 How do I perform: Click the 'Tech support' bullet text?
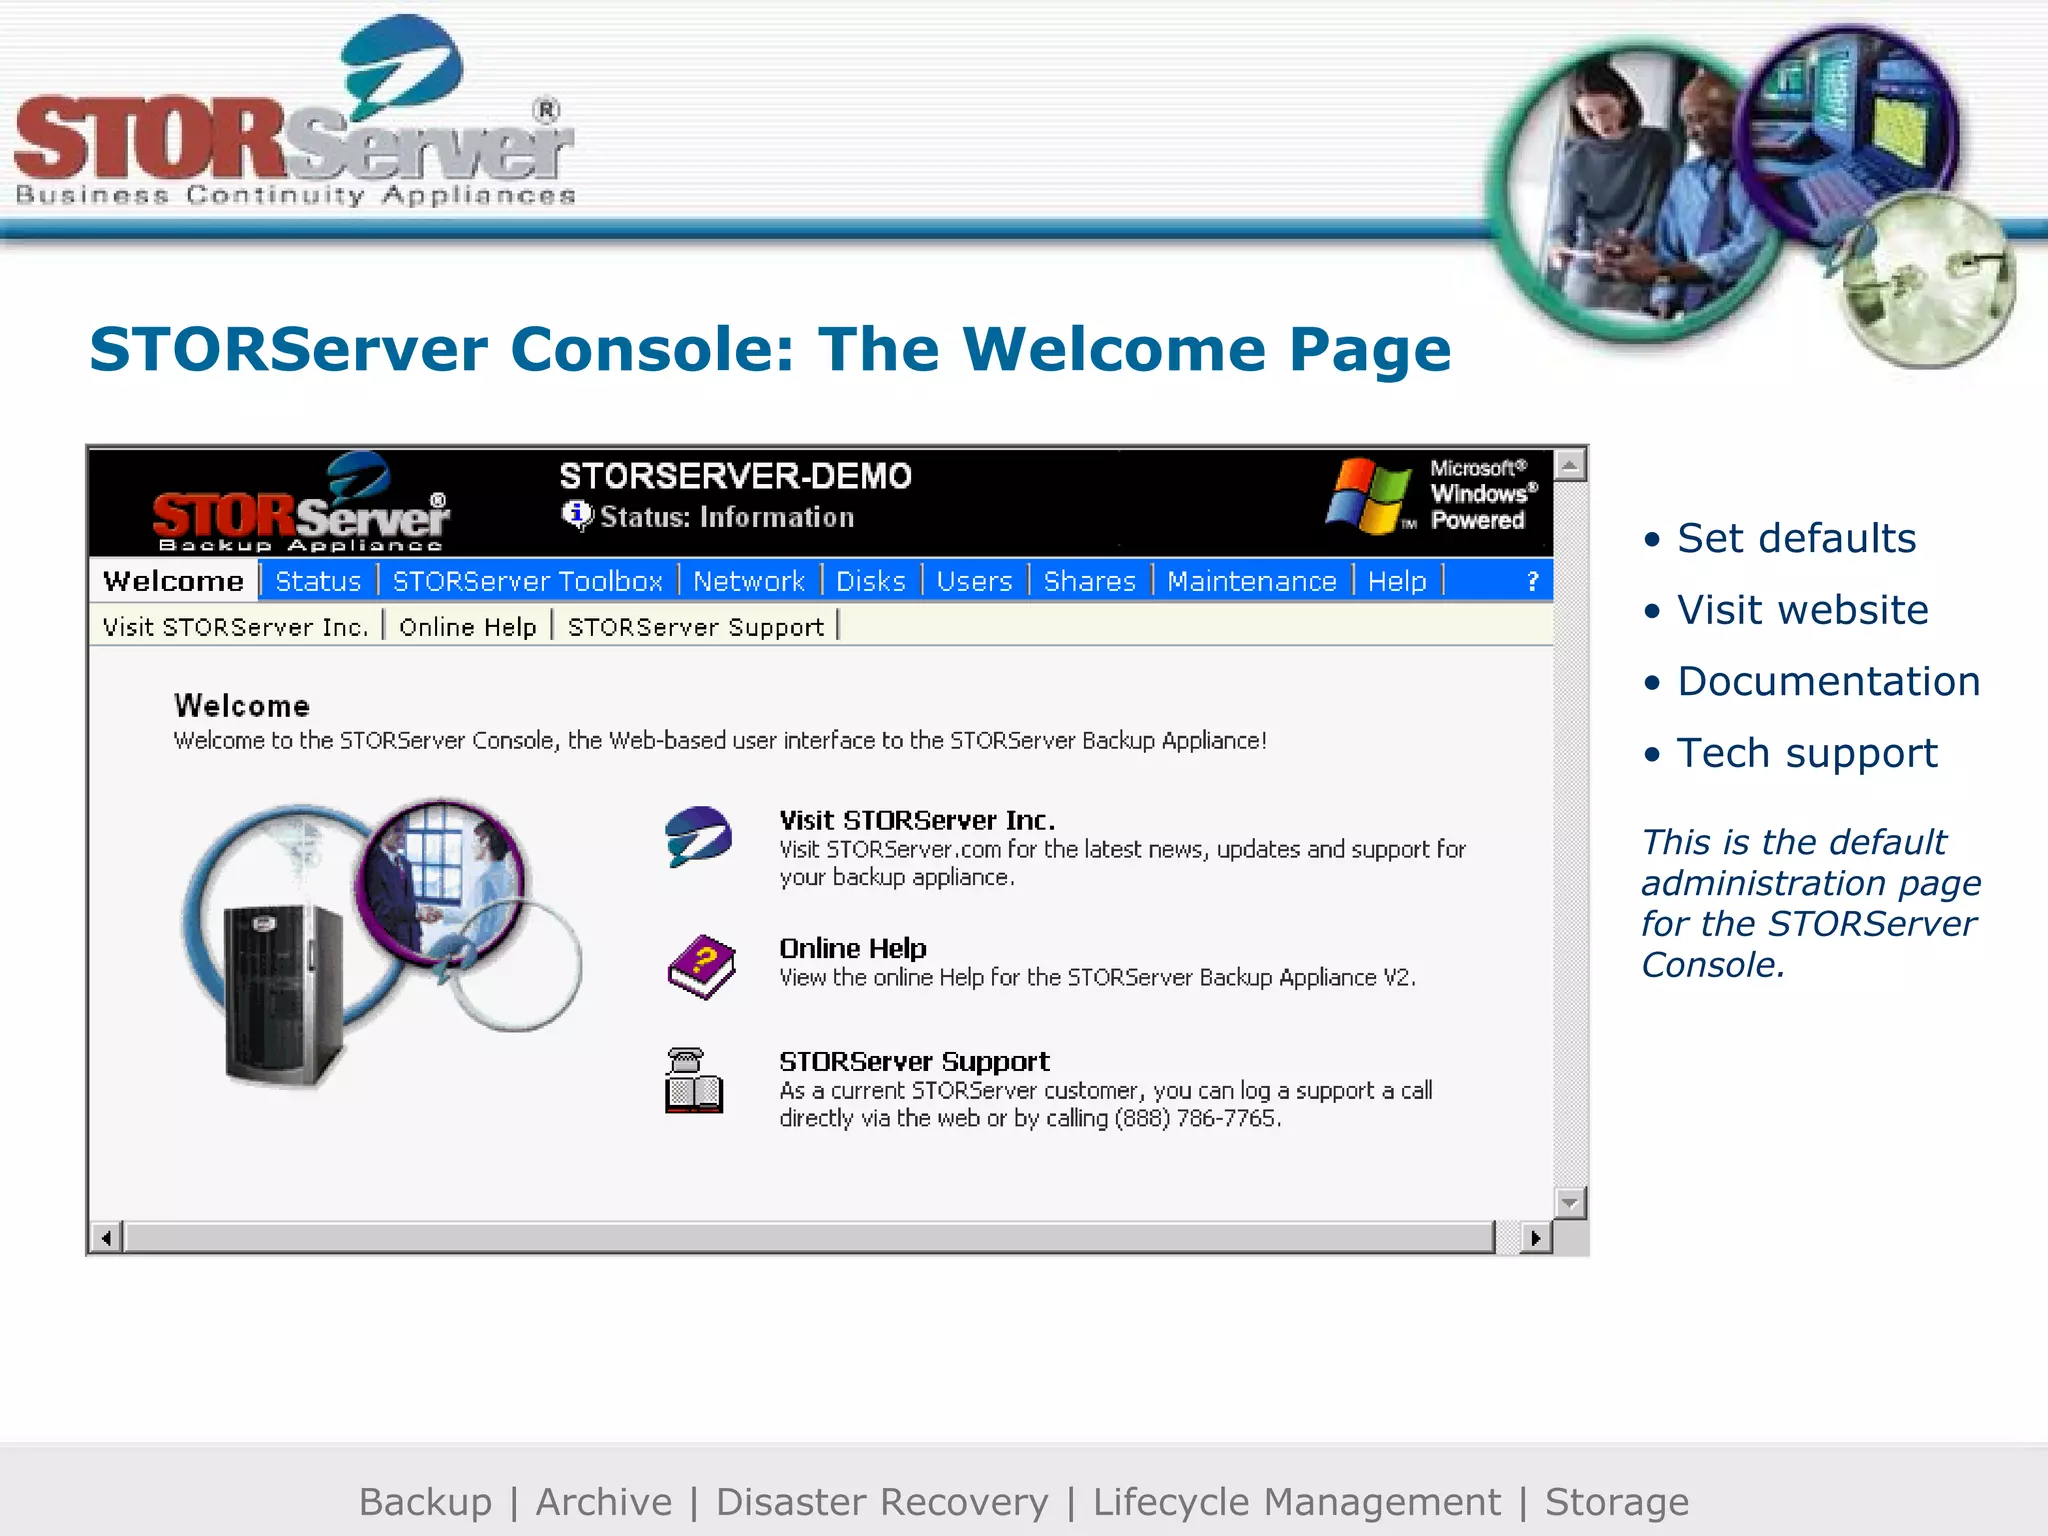pos(1807,753)
